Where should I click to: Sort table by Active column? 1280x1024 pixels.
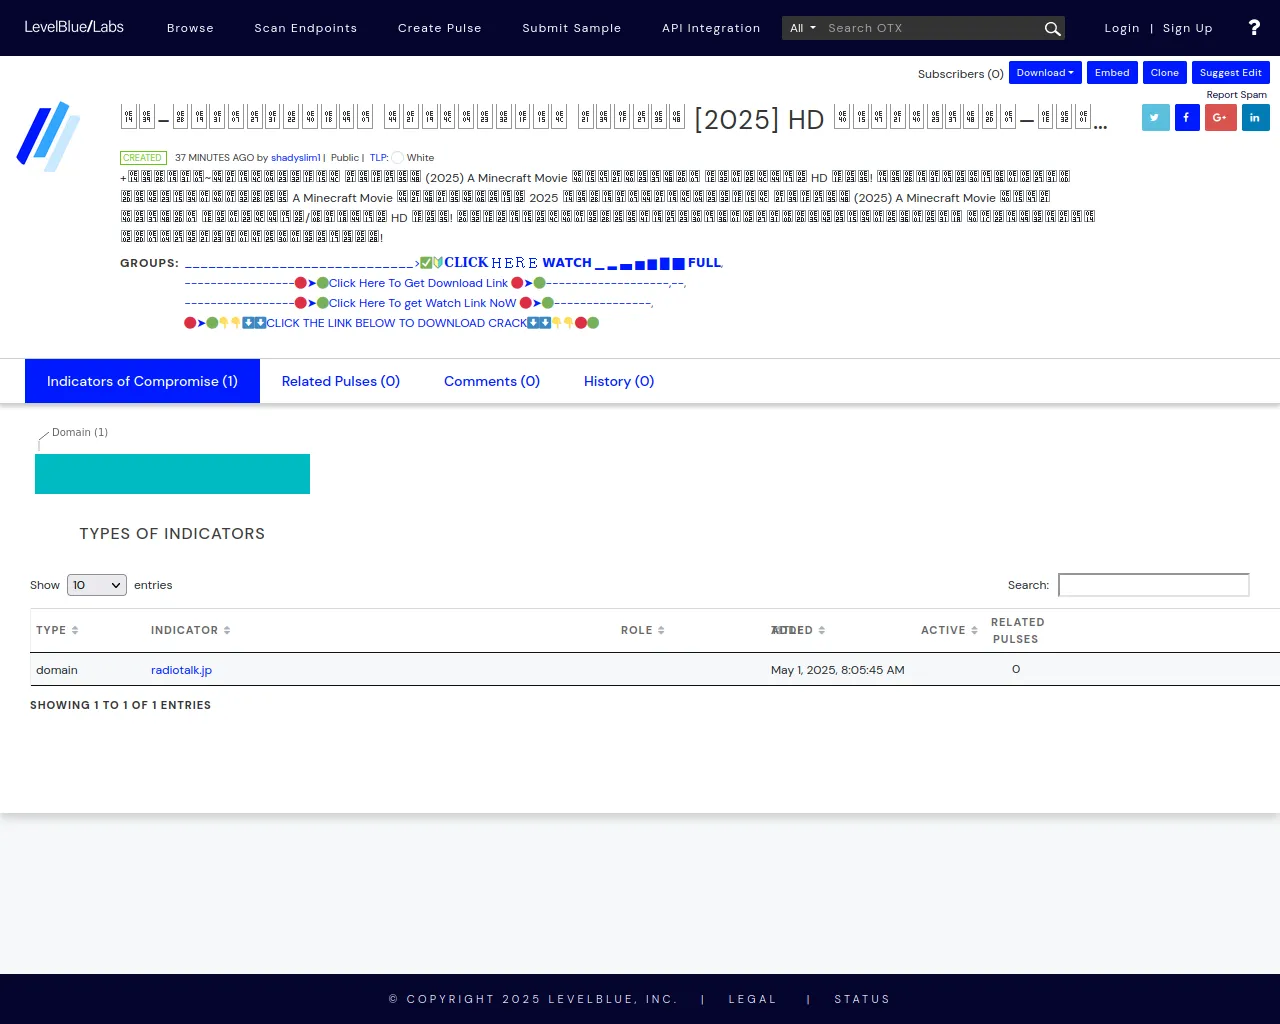(x=949, y=630)
